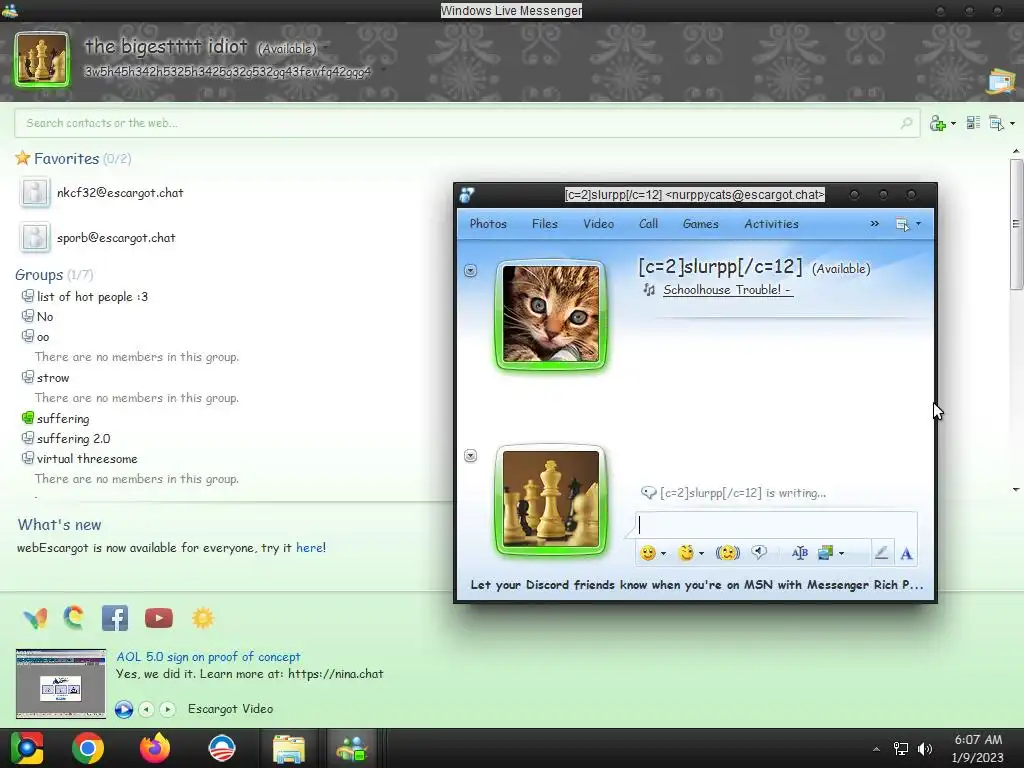The width and height of the screenshot is (1024, 768).
Task: Open the Facebook icon
Action: pyautogui.click(x=115, y=618)
